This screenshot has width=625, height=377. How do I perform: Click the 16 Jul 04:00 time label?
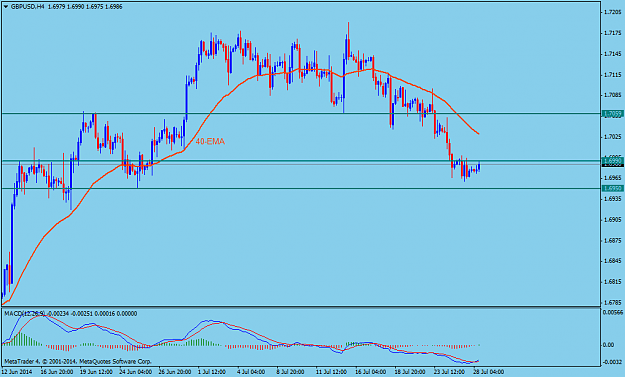pyautogui.click(x=370, y=372)
